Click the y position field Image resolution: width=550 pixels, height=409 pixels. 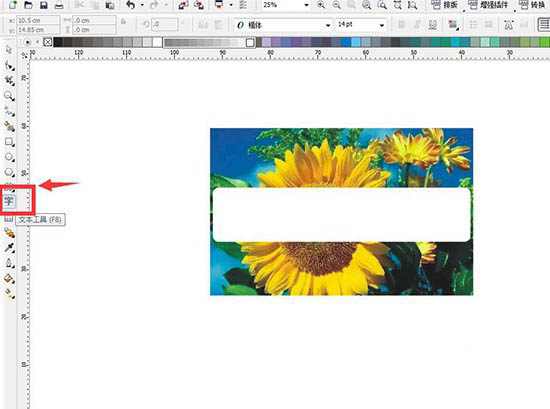pos(38,30)
